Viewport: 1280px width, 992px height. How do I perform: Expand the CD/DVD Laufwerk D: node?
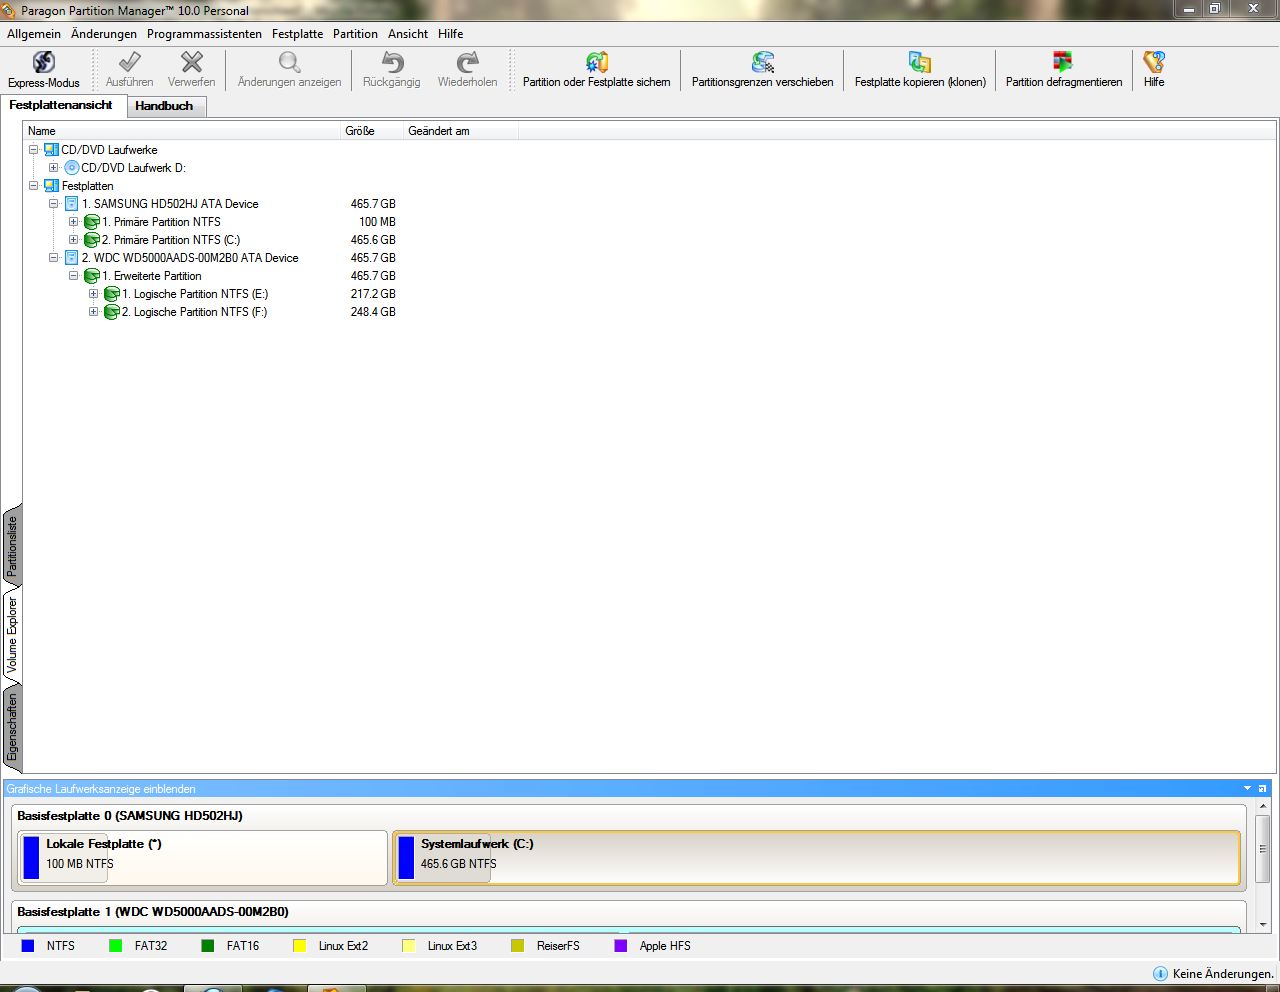[54, 168]
